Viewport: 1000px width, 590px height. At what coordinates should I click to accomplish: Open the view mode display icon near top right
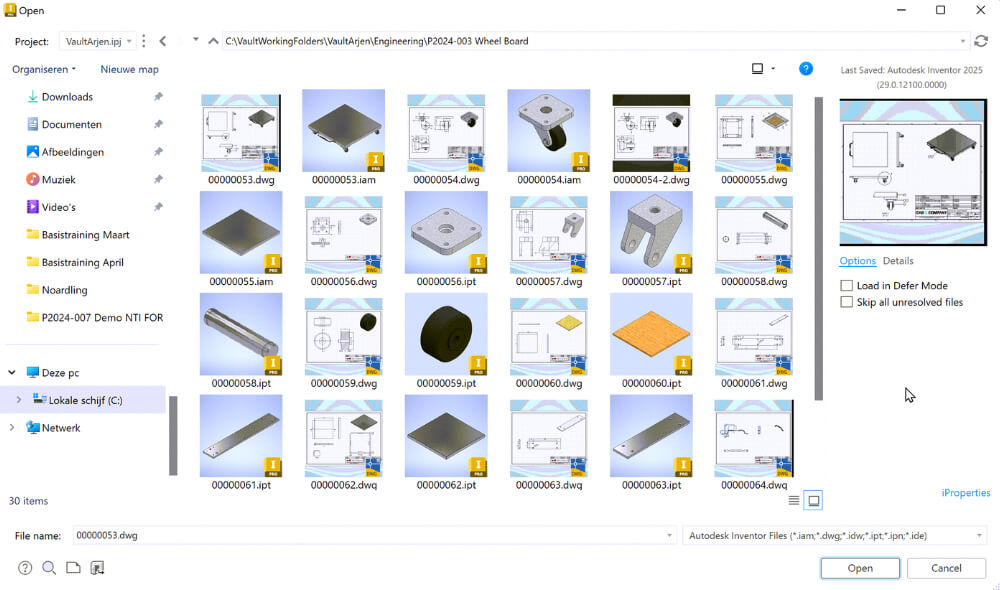[x=758, y=68]
